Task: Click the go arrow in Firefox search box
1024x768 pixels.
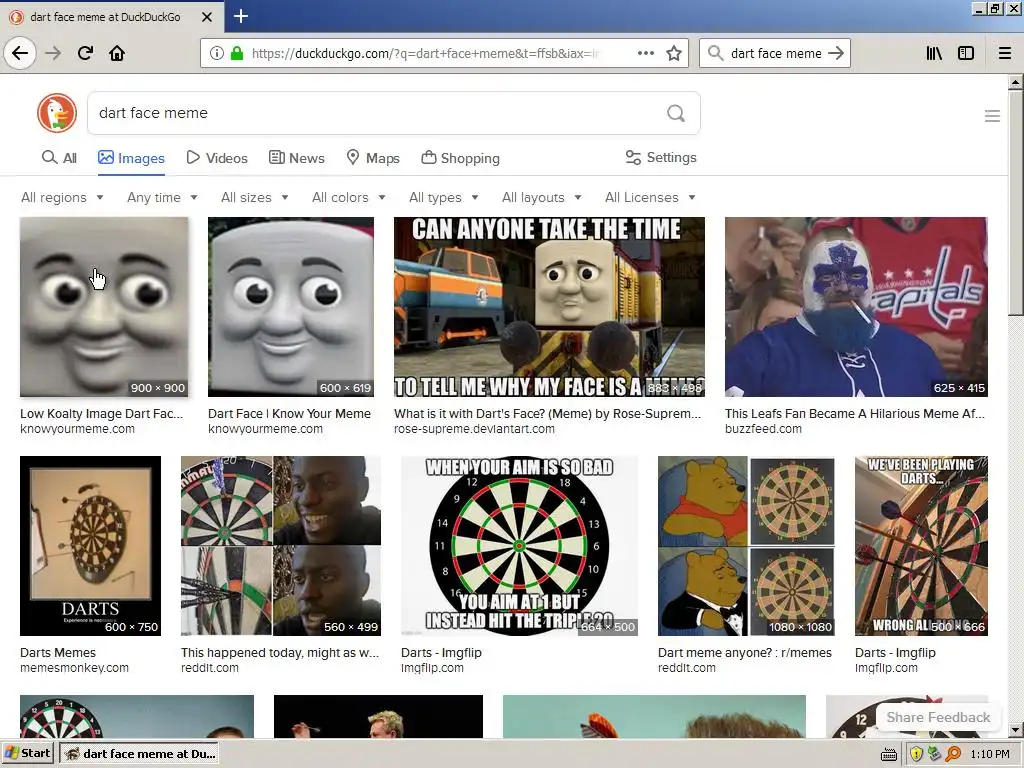Action: (x=836, y=53)
